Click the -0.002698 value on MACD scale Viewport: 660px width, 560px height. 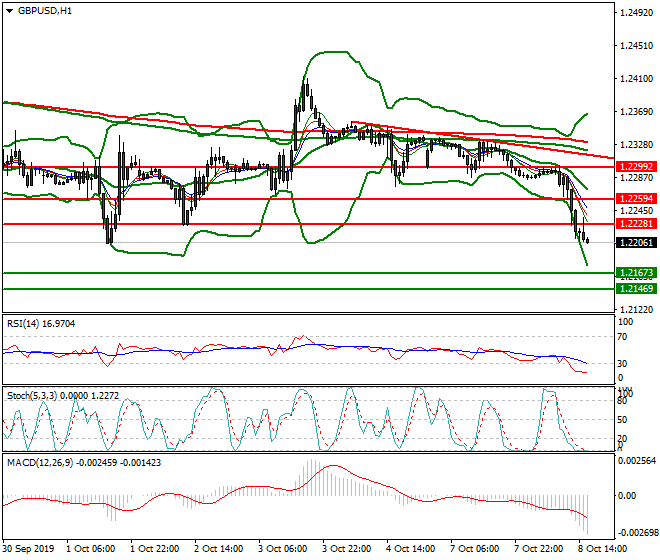(637, 534)
